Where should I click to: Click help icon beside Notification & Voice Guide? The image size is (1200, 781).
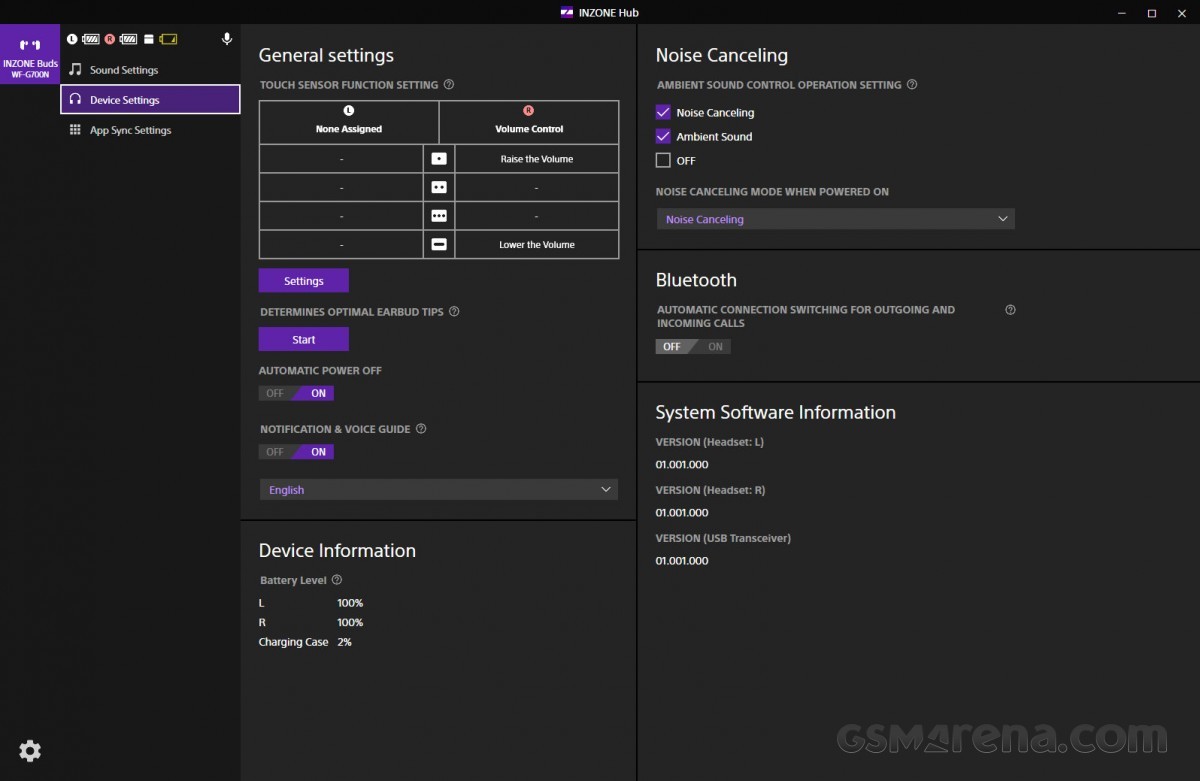(x=421, y=429)
